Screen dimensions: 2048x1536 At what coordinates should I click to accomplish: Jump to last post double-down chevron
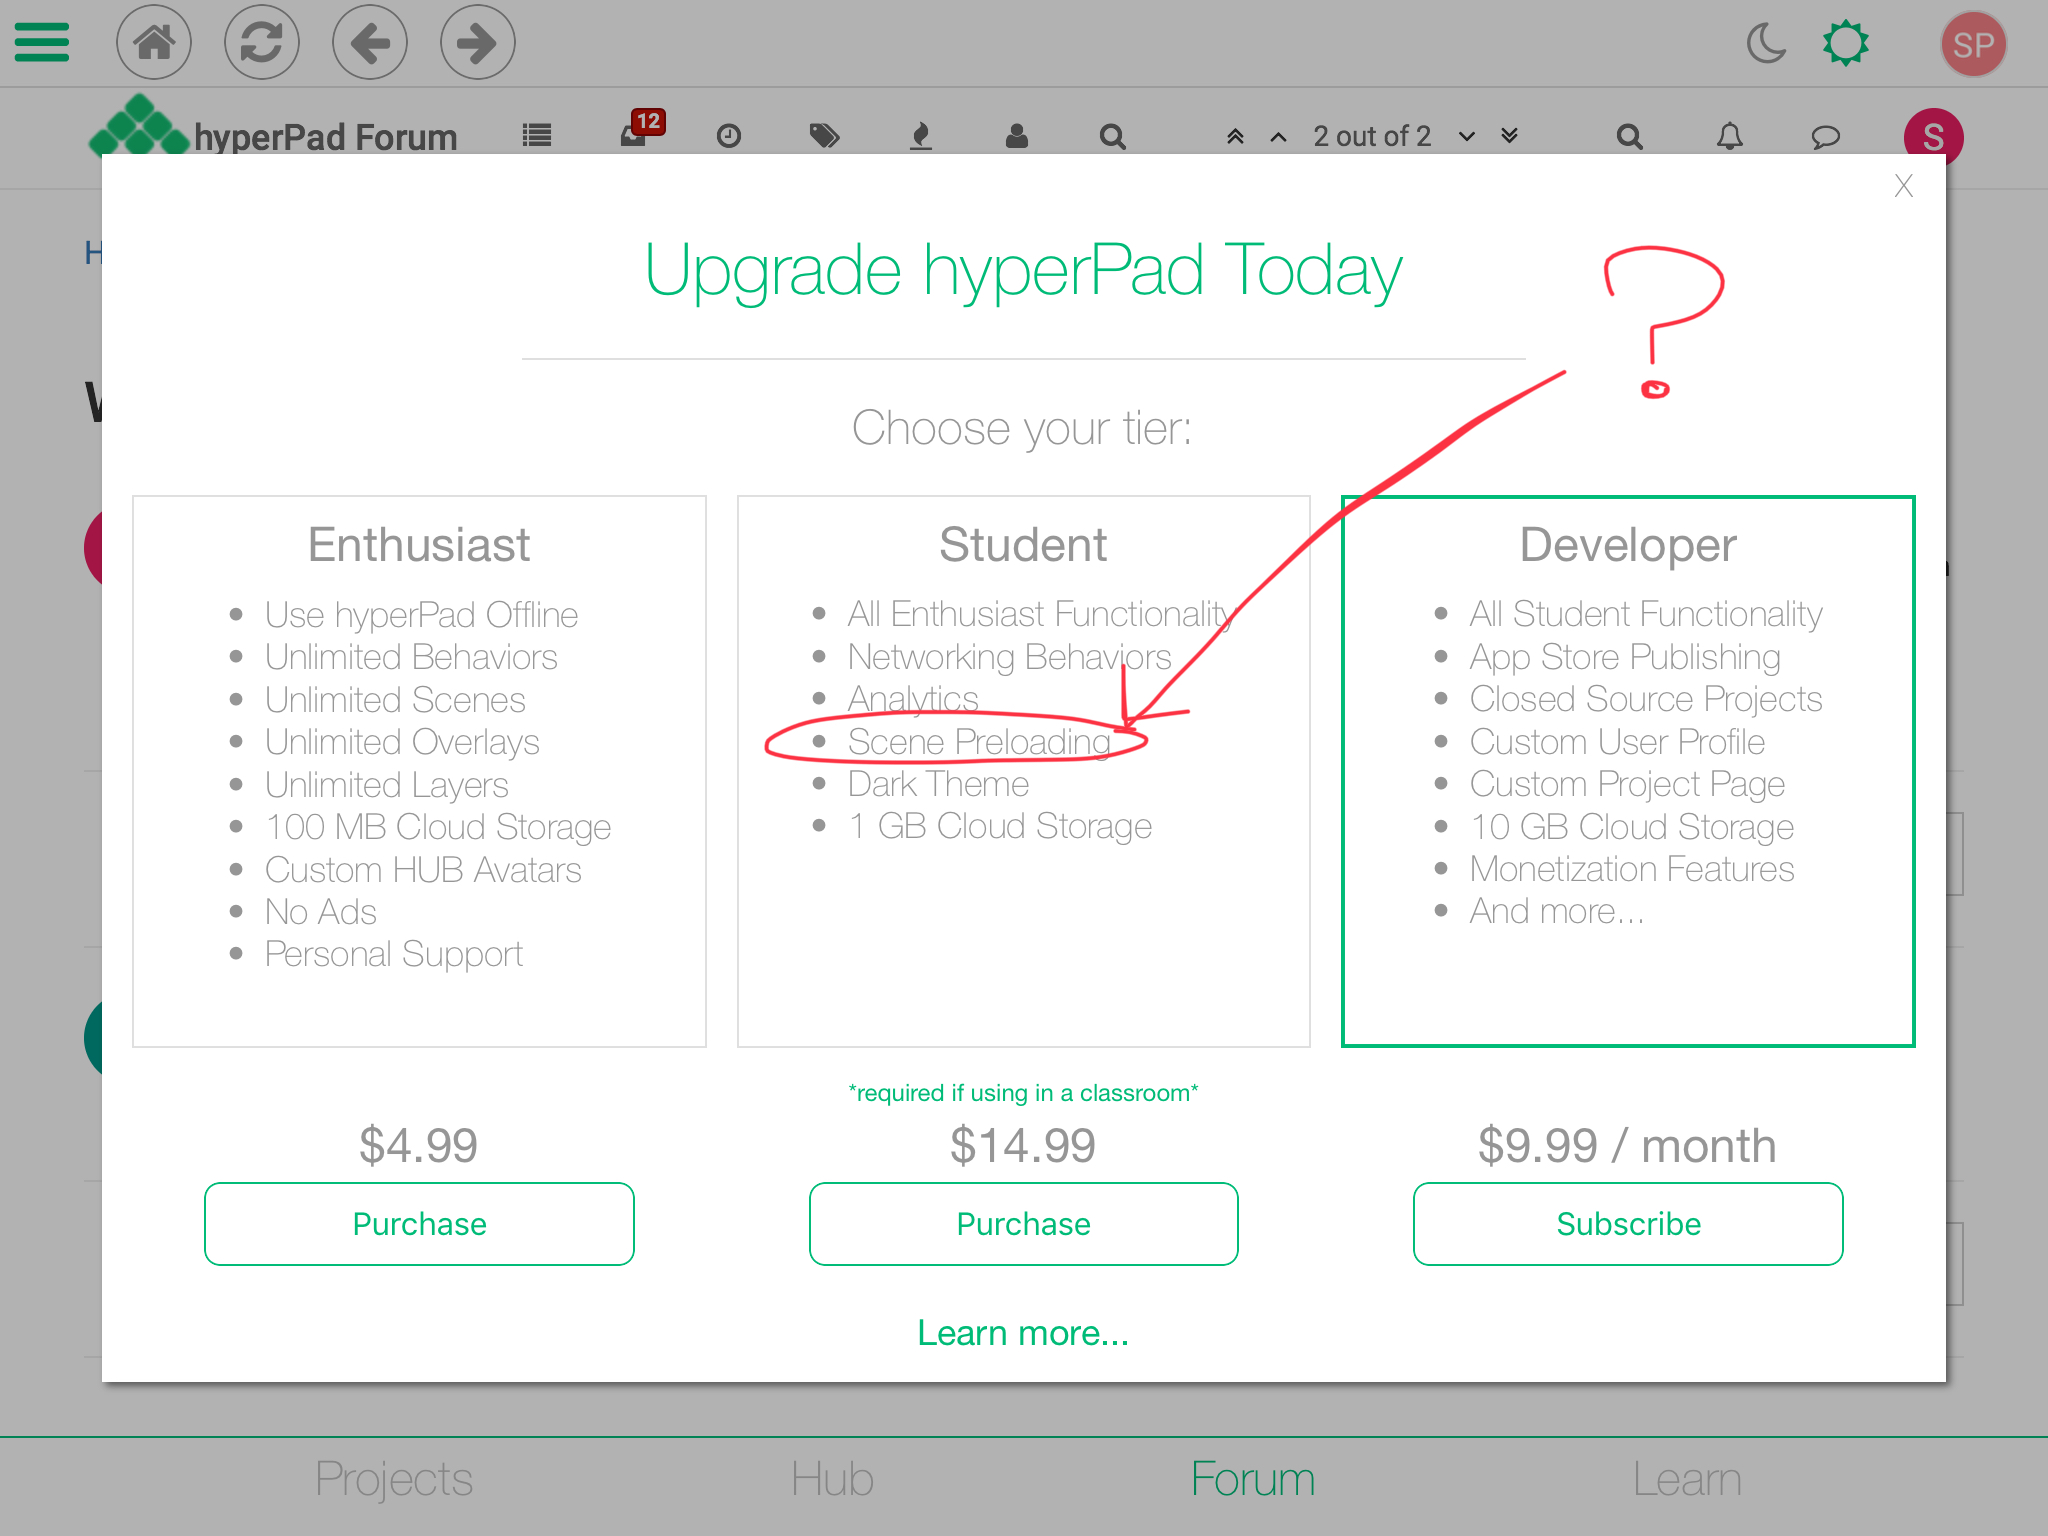pyautogui.click(x=1510, y=136)
